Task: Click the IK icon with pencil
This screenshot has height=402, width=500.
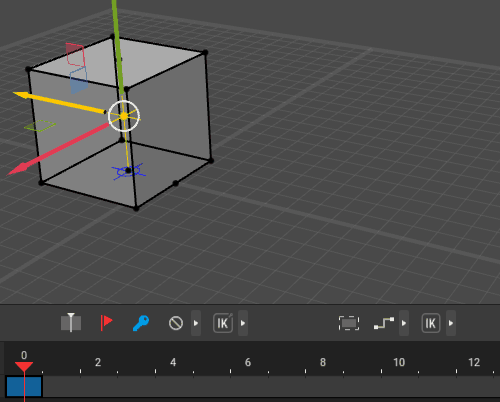Action: (x=223, y=323)
